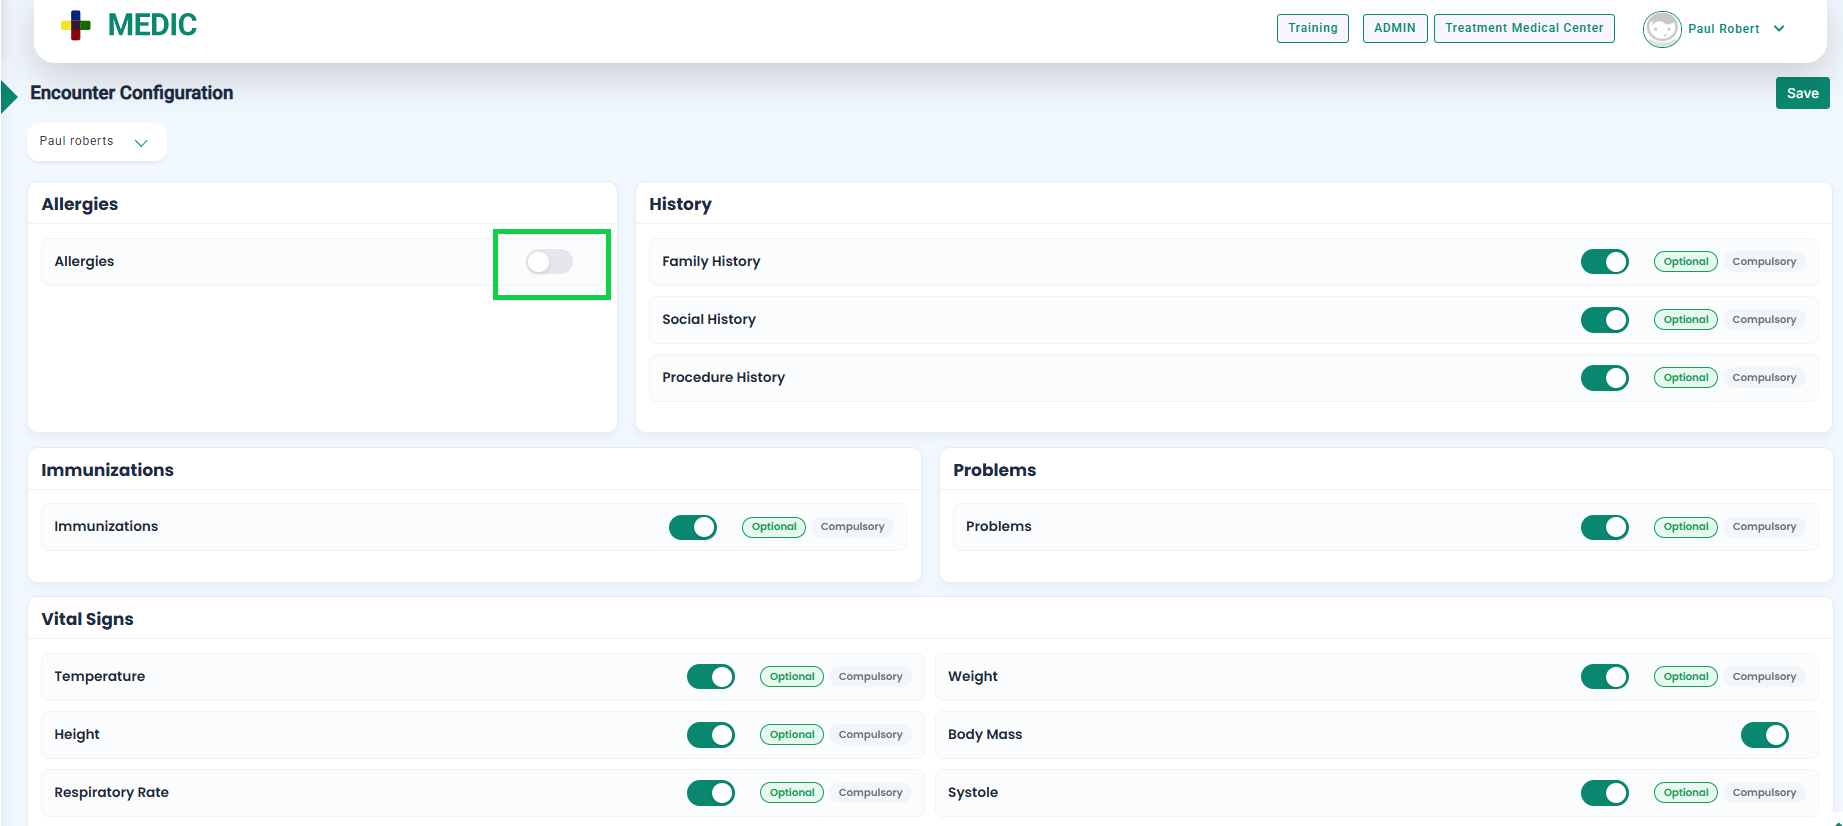This screenshot has width=1843, height=826.
Task: Switch off the Temperature toggle
Action: 710,677
